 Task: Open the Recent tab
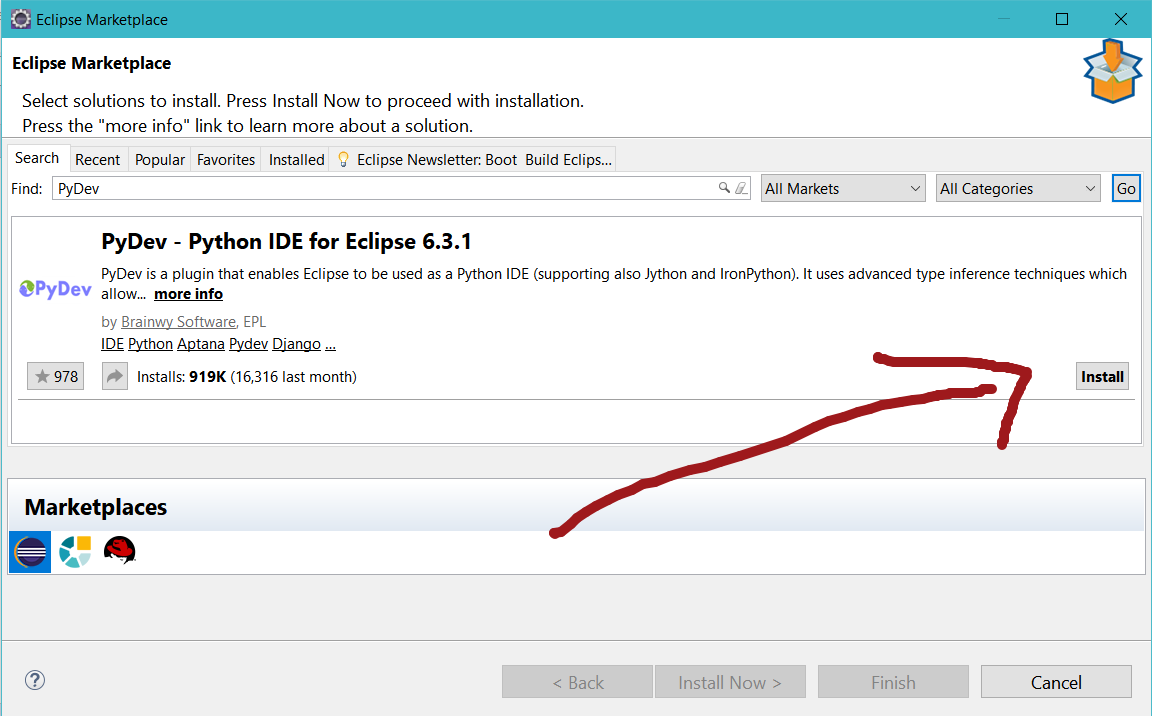pyautogui.click(x=98, y=159)
